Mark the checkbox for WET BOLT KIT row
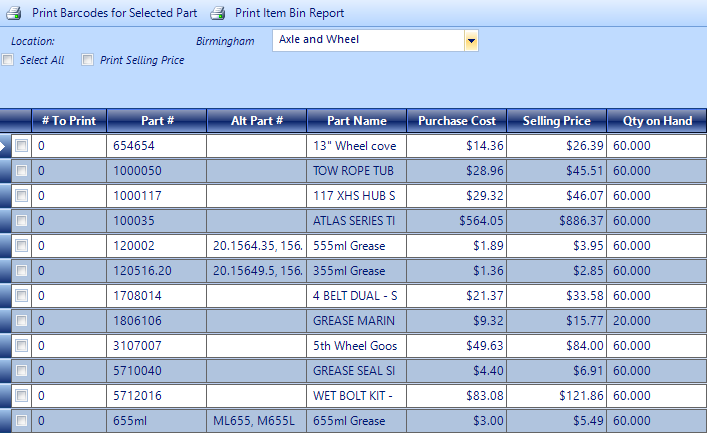 (x=21, y=396)
